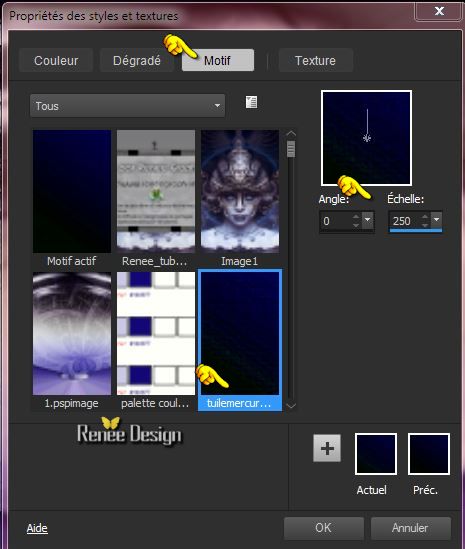Click the Annuler button

tap(410, 528)
